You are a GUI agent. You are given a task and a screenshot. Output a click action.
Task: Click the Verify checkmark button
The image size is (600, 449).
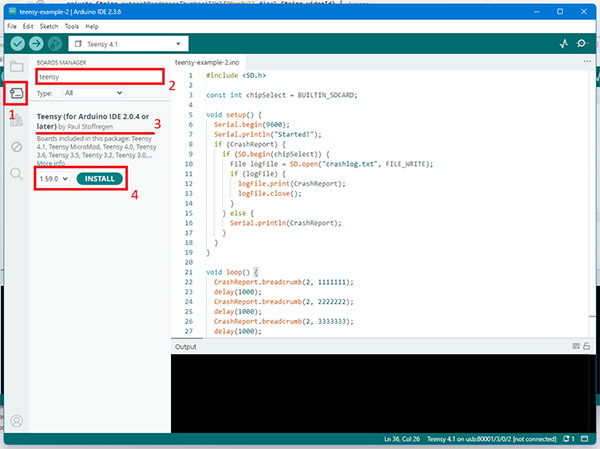click(17, 44)
